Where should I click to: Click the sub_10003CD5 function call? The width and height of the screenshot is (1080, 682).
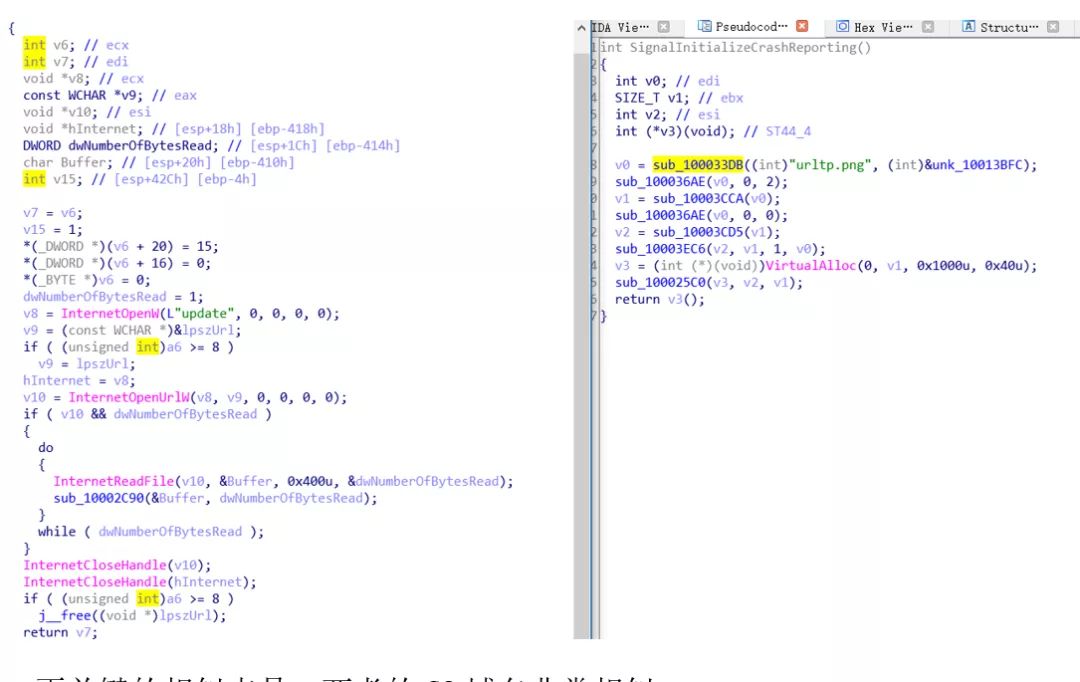pyautogui.click(x=698, y=232)
